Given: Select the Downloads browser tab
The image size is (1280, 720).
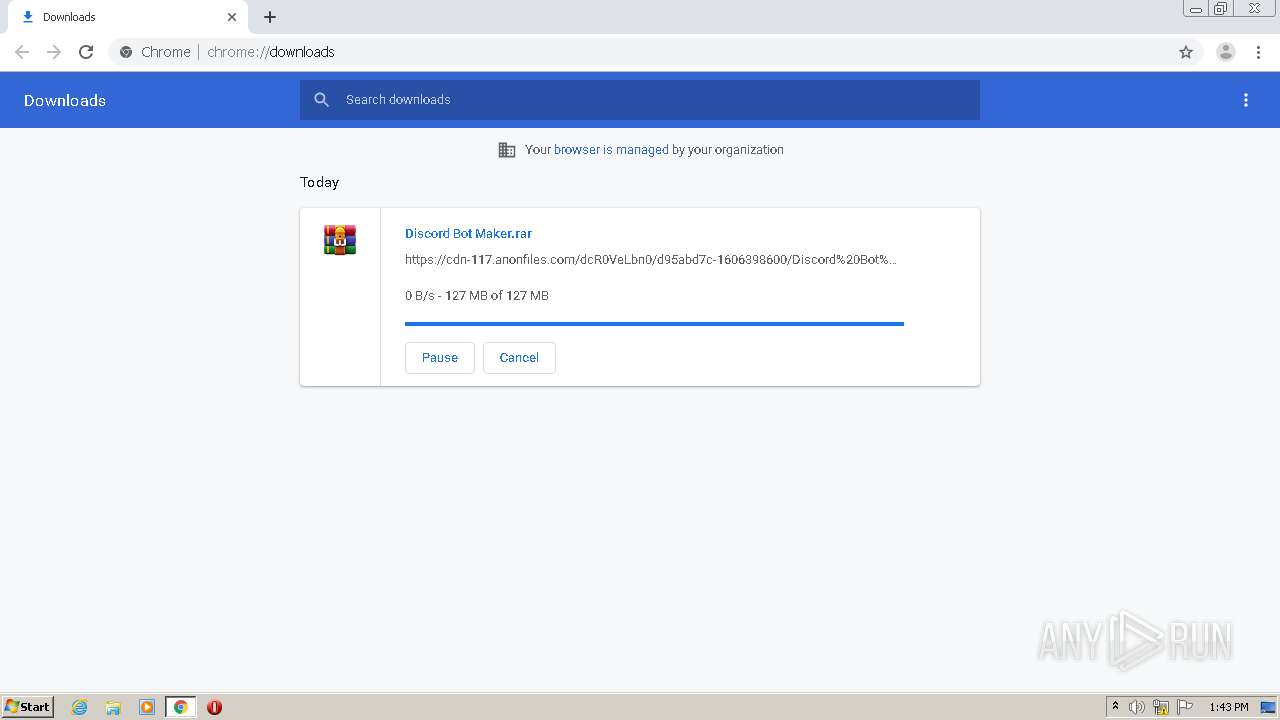Looking at the screenshot, I should pos(127,17).
